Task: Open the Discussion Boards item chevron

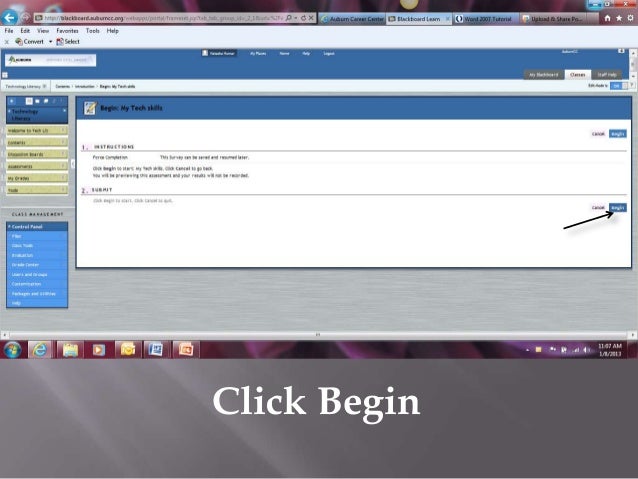Action: tap(64, 154)
